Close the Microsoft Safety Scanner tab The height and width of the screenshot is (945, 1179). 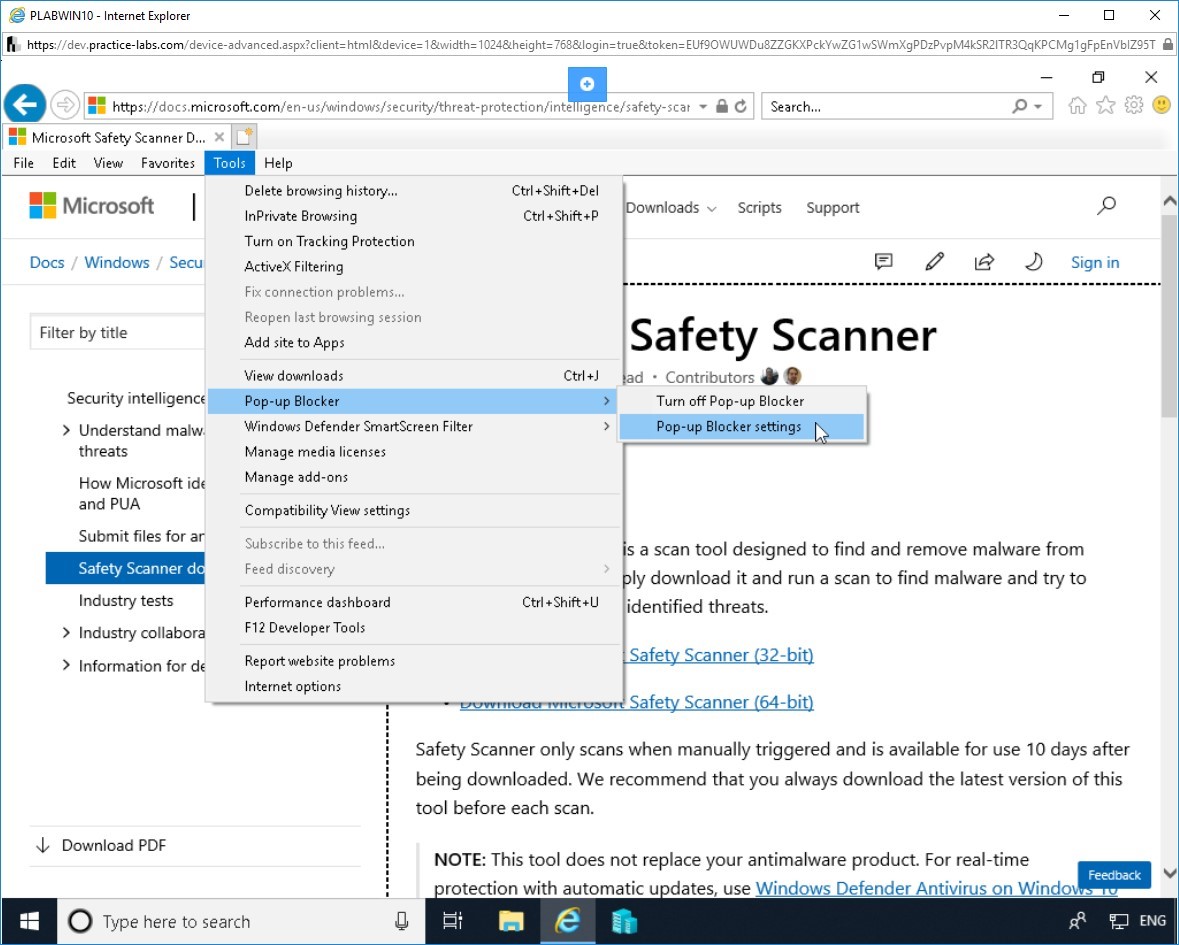219,137
